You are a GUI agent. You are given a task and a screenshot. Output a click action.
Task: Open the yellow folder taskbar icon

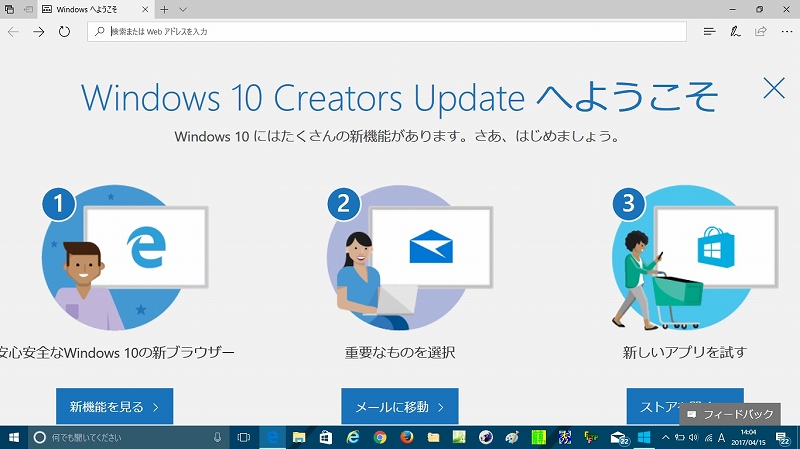(x=433, y=437)
